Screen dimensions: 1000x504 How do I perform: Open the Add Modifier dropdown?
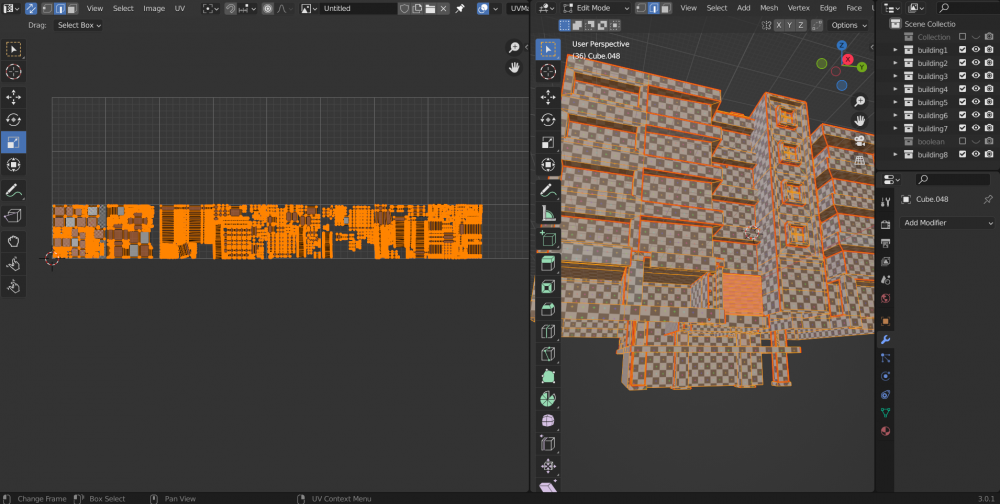948,223
